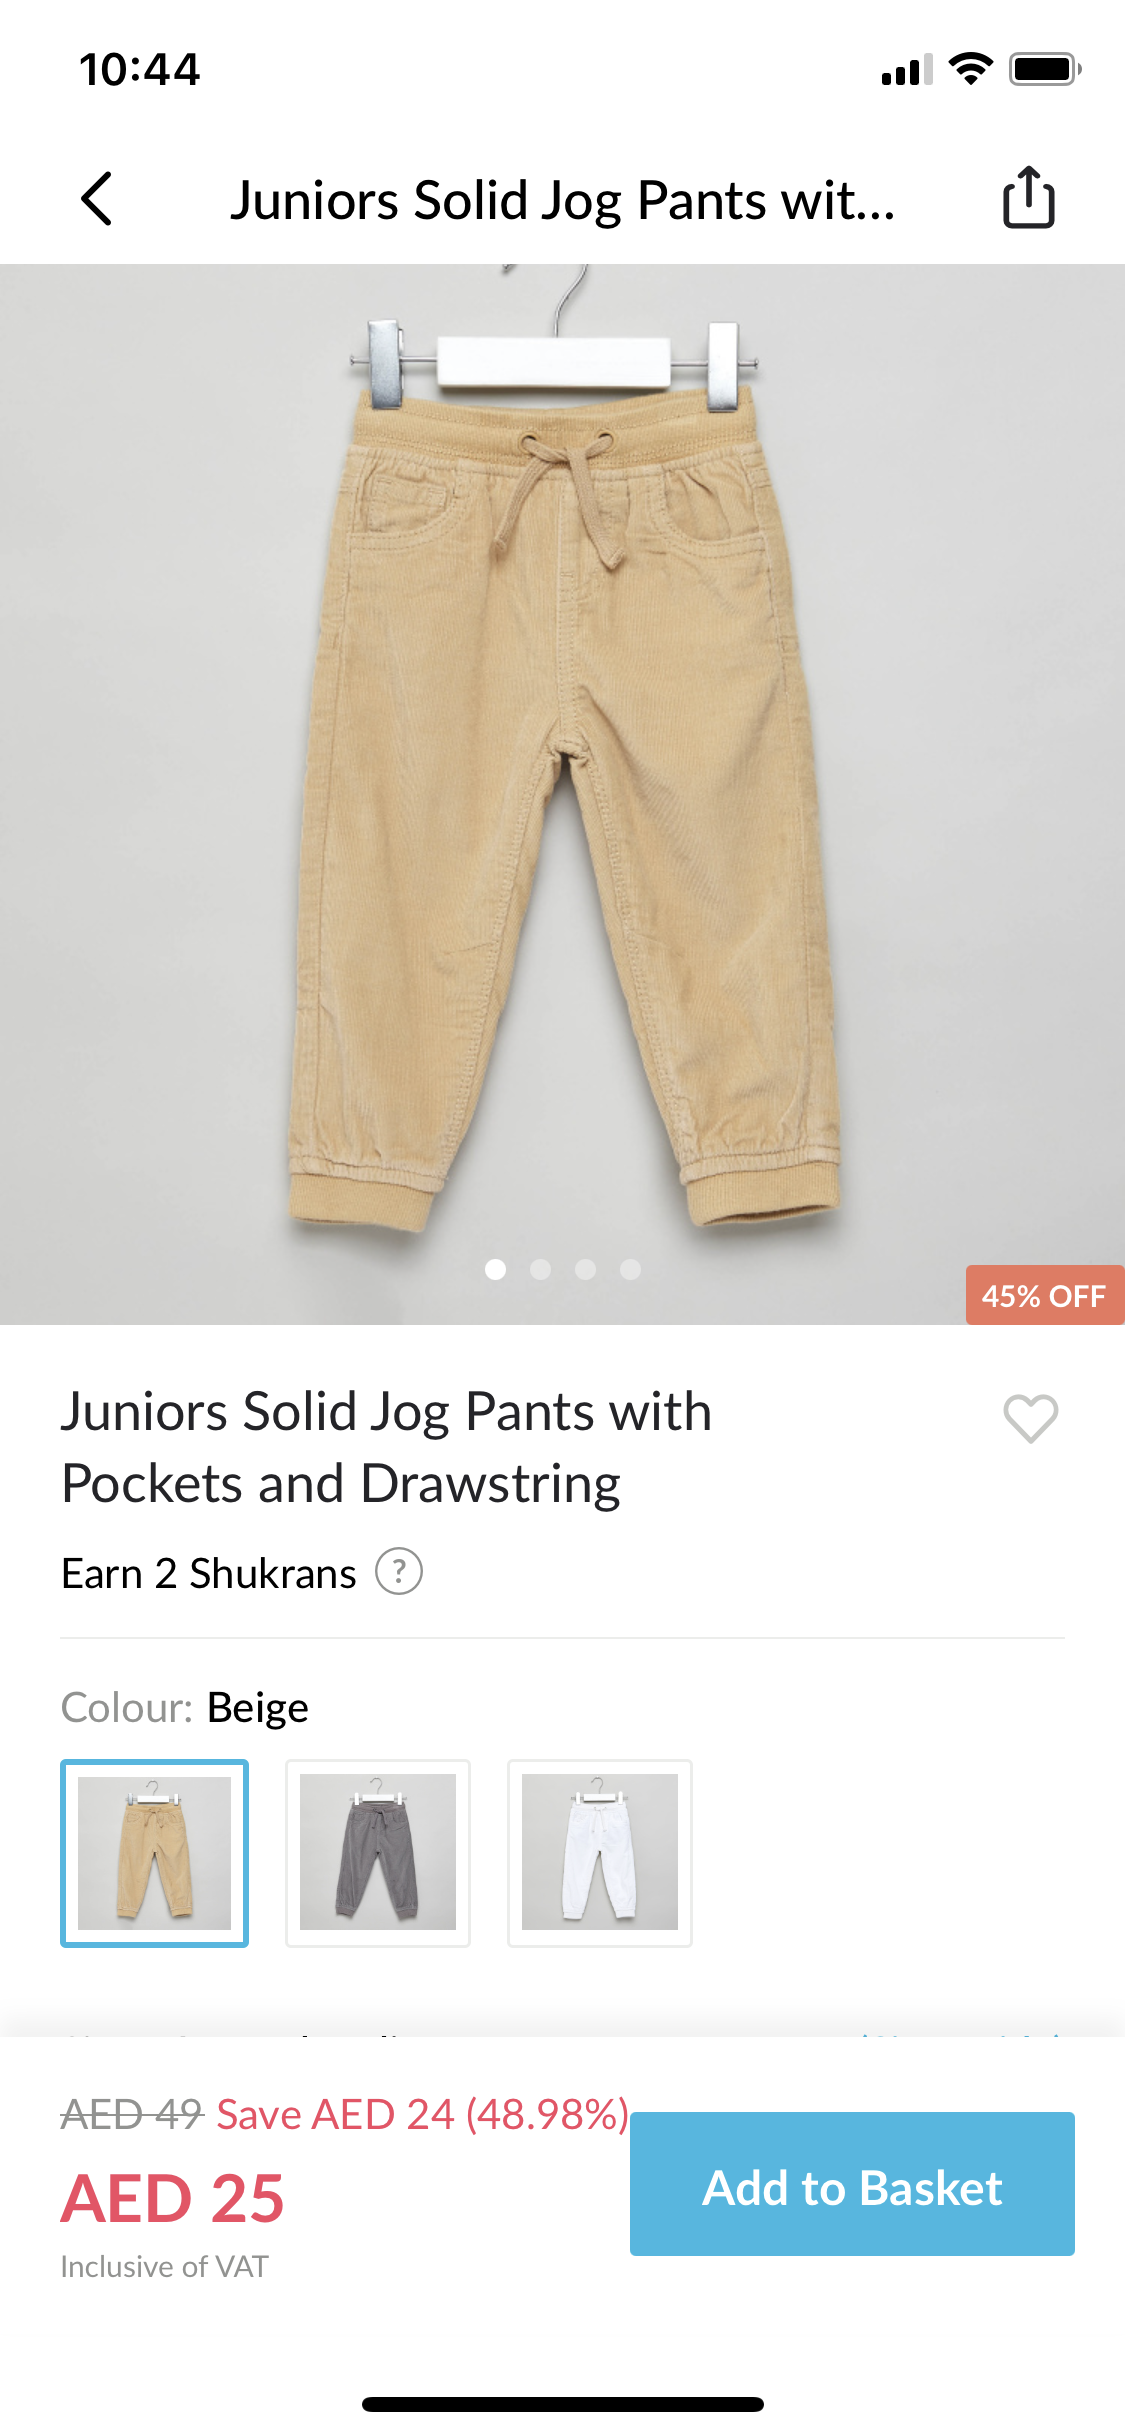Image resolution: width=1125 pixels, height=2436 pixels.
Task: Tap the truncated page title in header
Action: (x=562, y=200)
